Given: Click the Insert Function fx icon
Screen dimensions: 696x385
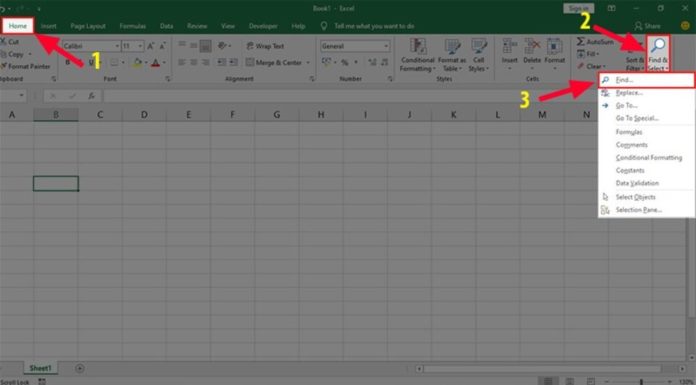Looking at the screenshot, I should coord(91,96).
